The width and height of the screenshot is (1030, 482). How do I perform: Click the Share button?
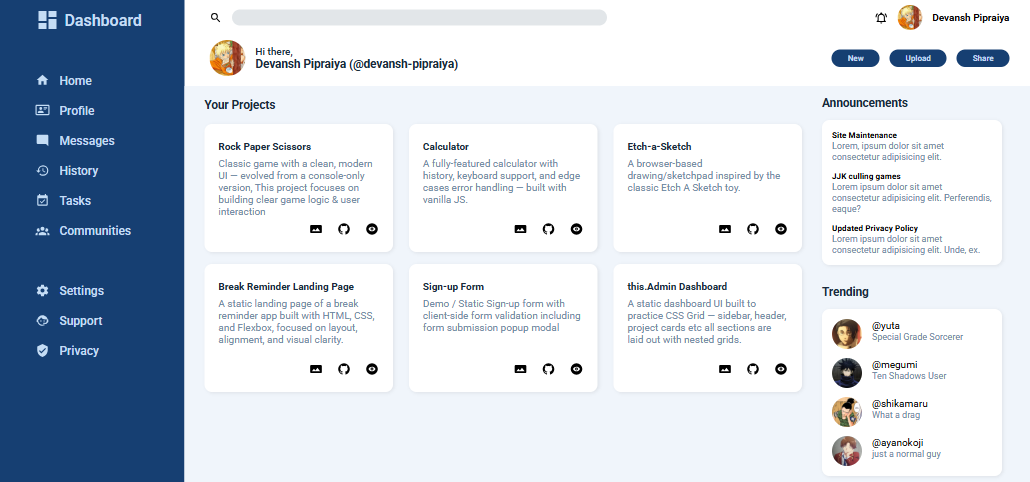tap(983, 58)
